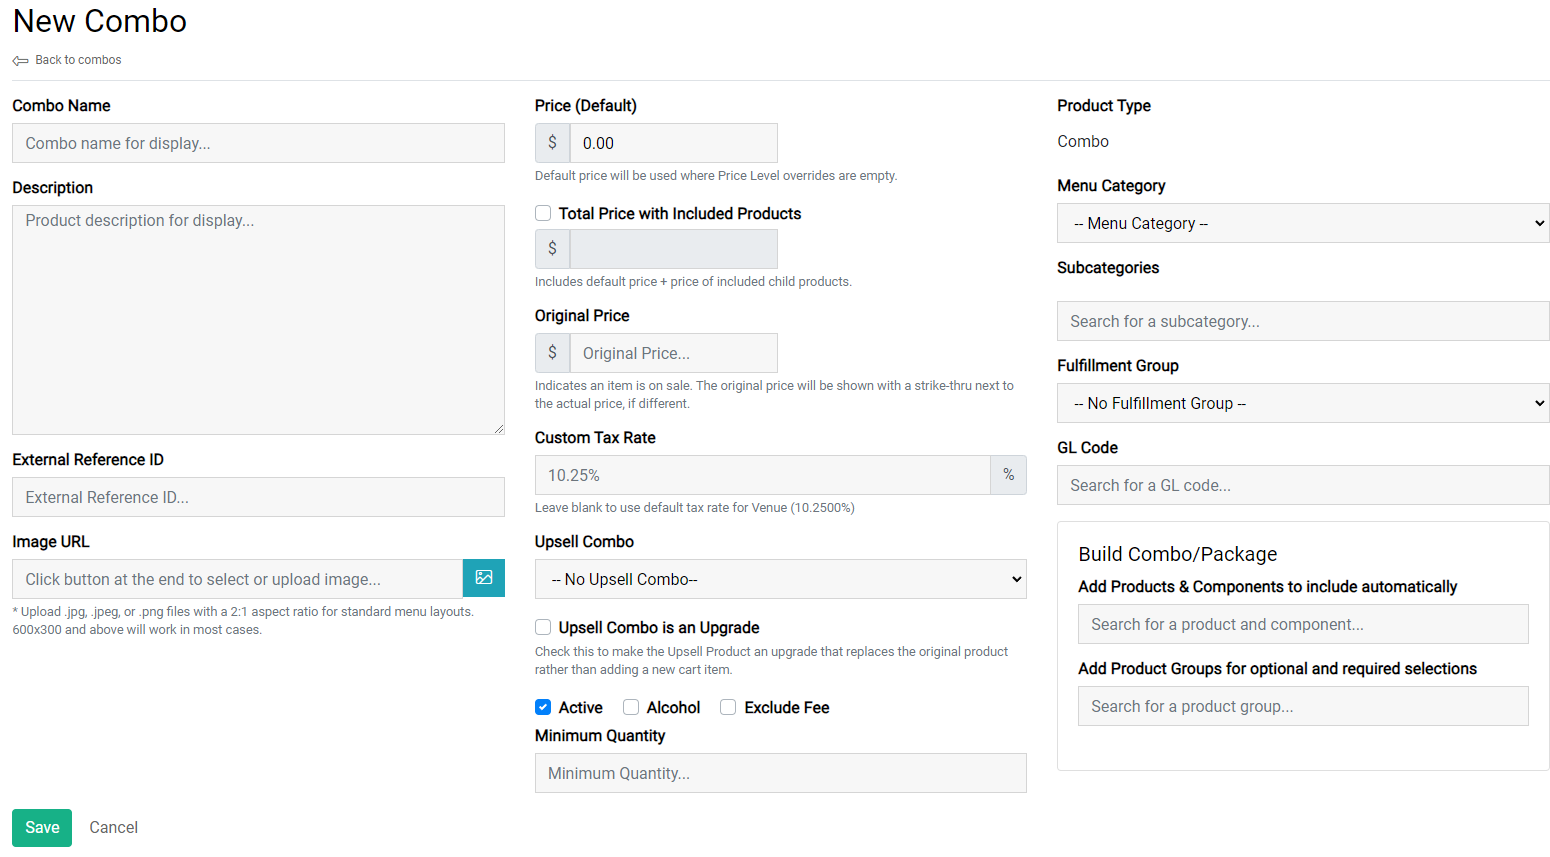The width and height of the screenshot is (1550, 857).
Task: Click the Save button
Action: coord(41,827)
